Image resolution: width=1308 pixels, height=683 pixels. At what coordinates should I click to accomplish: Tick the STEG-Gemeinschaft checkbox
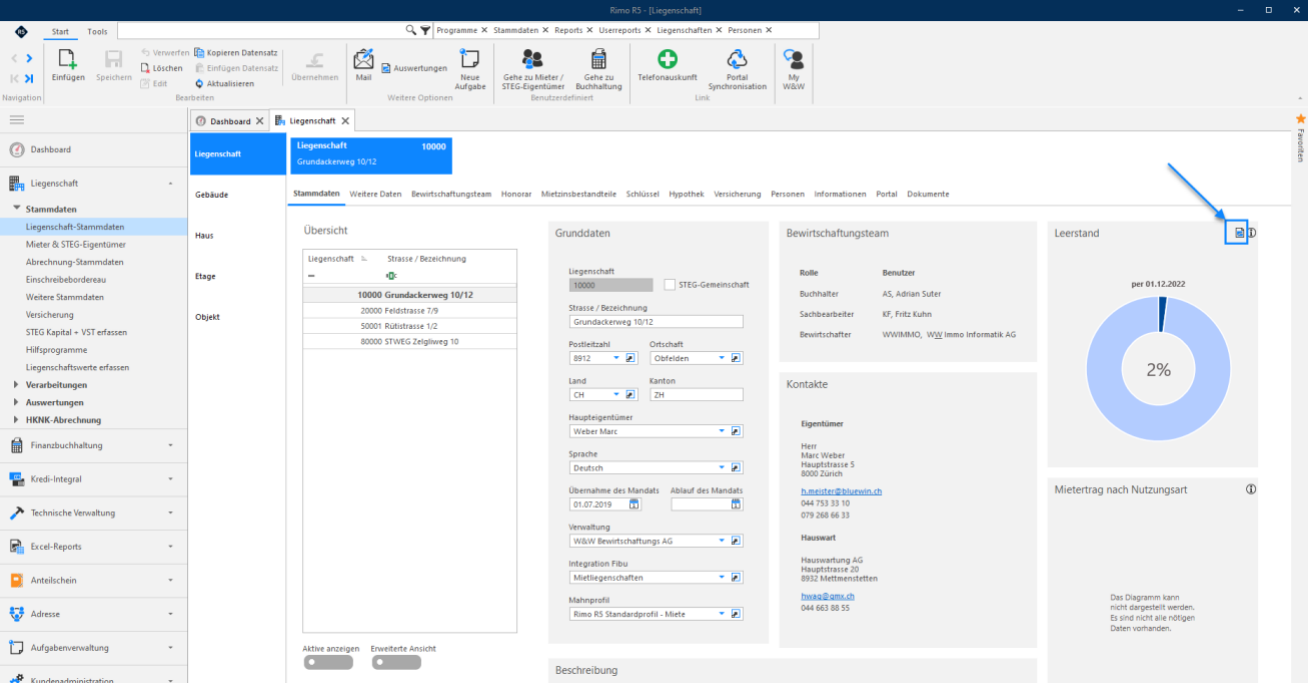(x=670, y=285)
